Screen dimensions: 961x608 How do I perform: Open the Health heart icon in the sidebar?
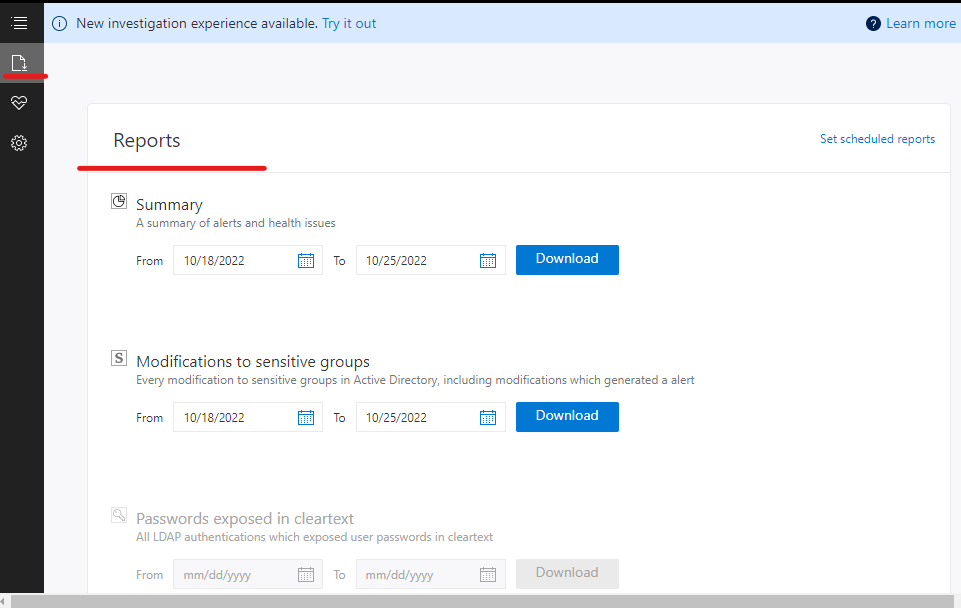(x=19, y=102)
